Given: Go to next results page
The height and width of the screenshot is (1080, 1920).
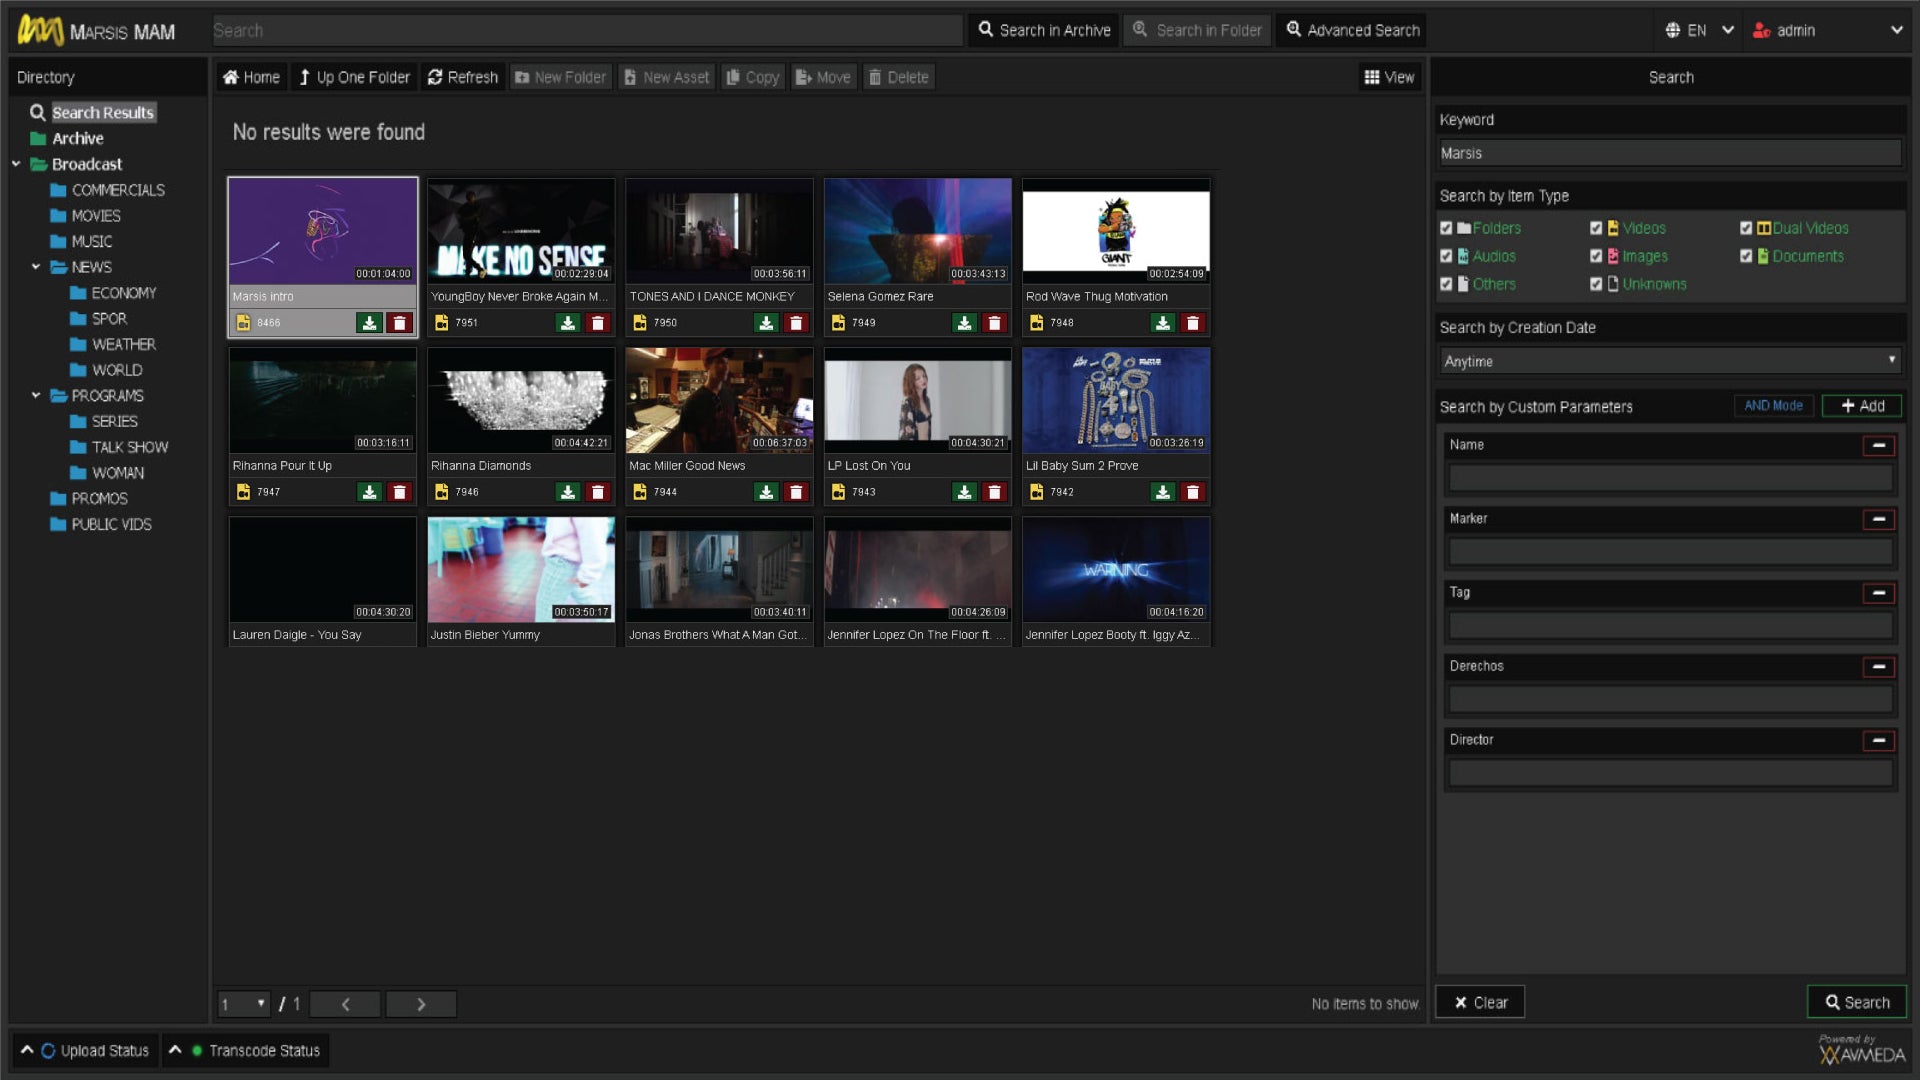Looking at the screenshot, I should [421, 1004].
